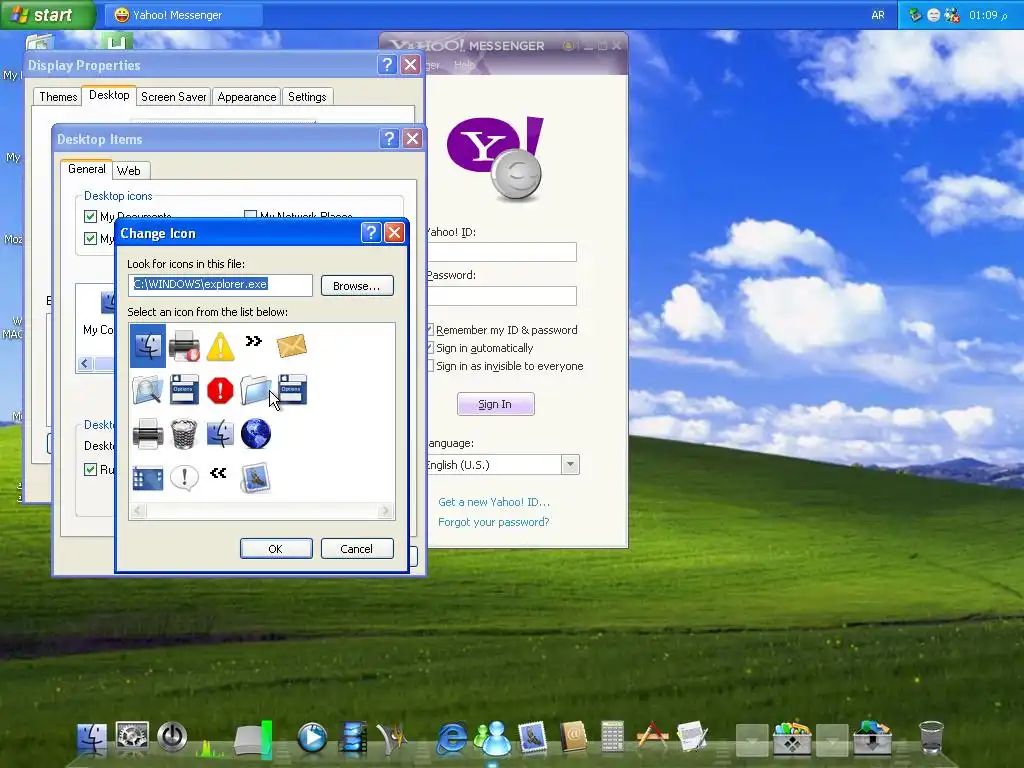Choose the plain printer icon in third row
The image size is (1024, 768).
[148, 434]
